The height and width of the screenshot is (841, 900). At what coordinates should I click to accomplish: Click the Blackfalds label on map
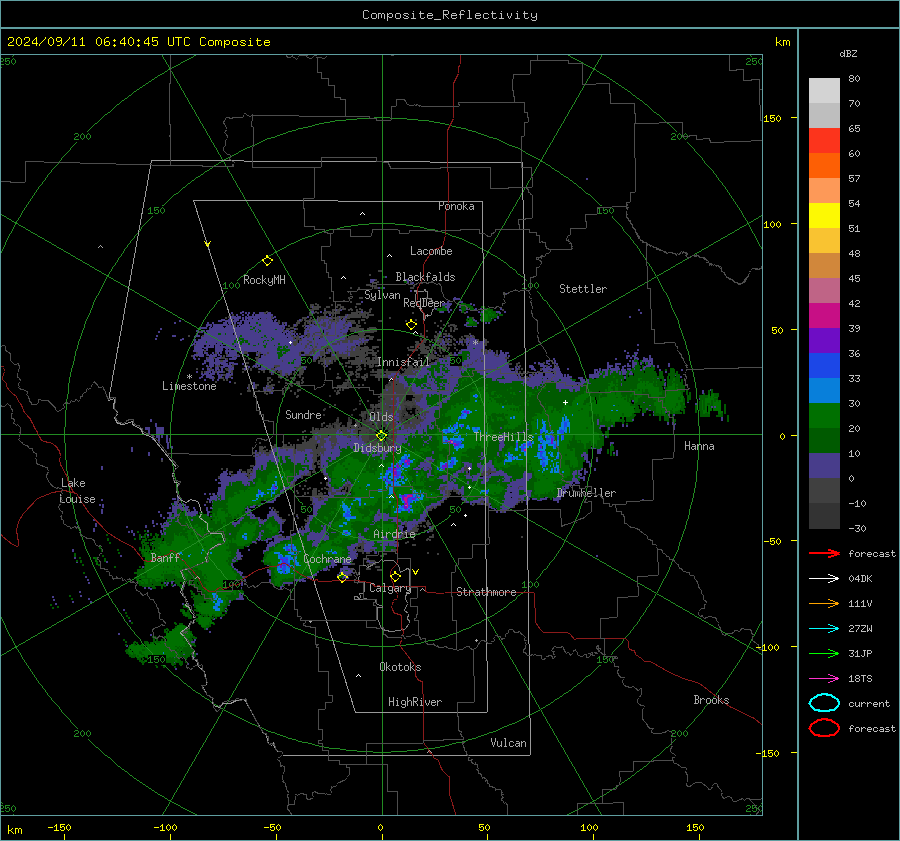[425, 277]
